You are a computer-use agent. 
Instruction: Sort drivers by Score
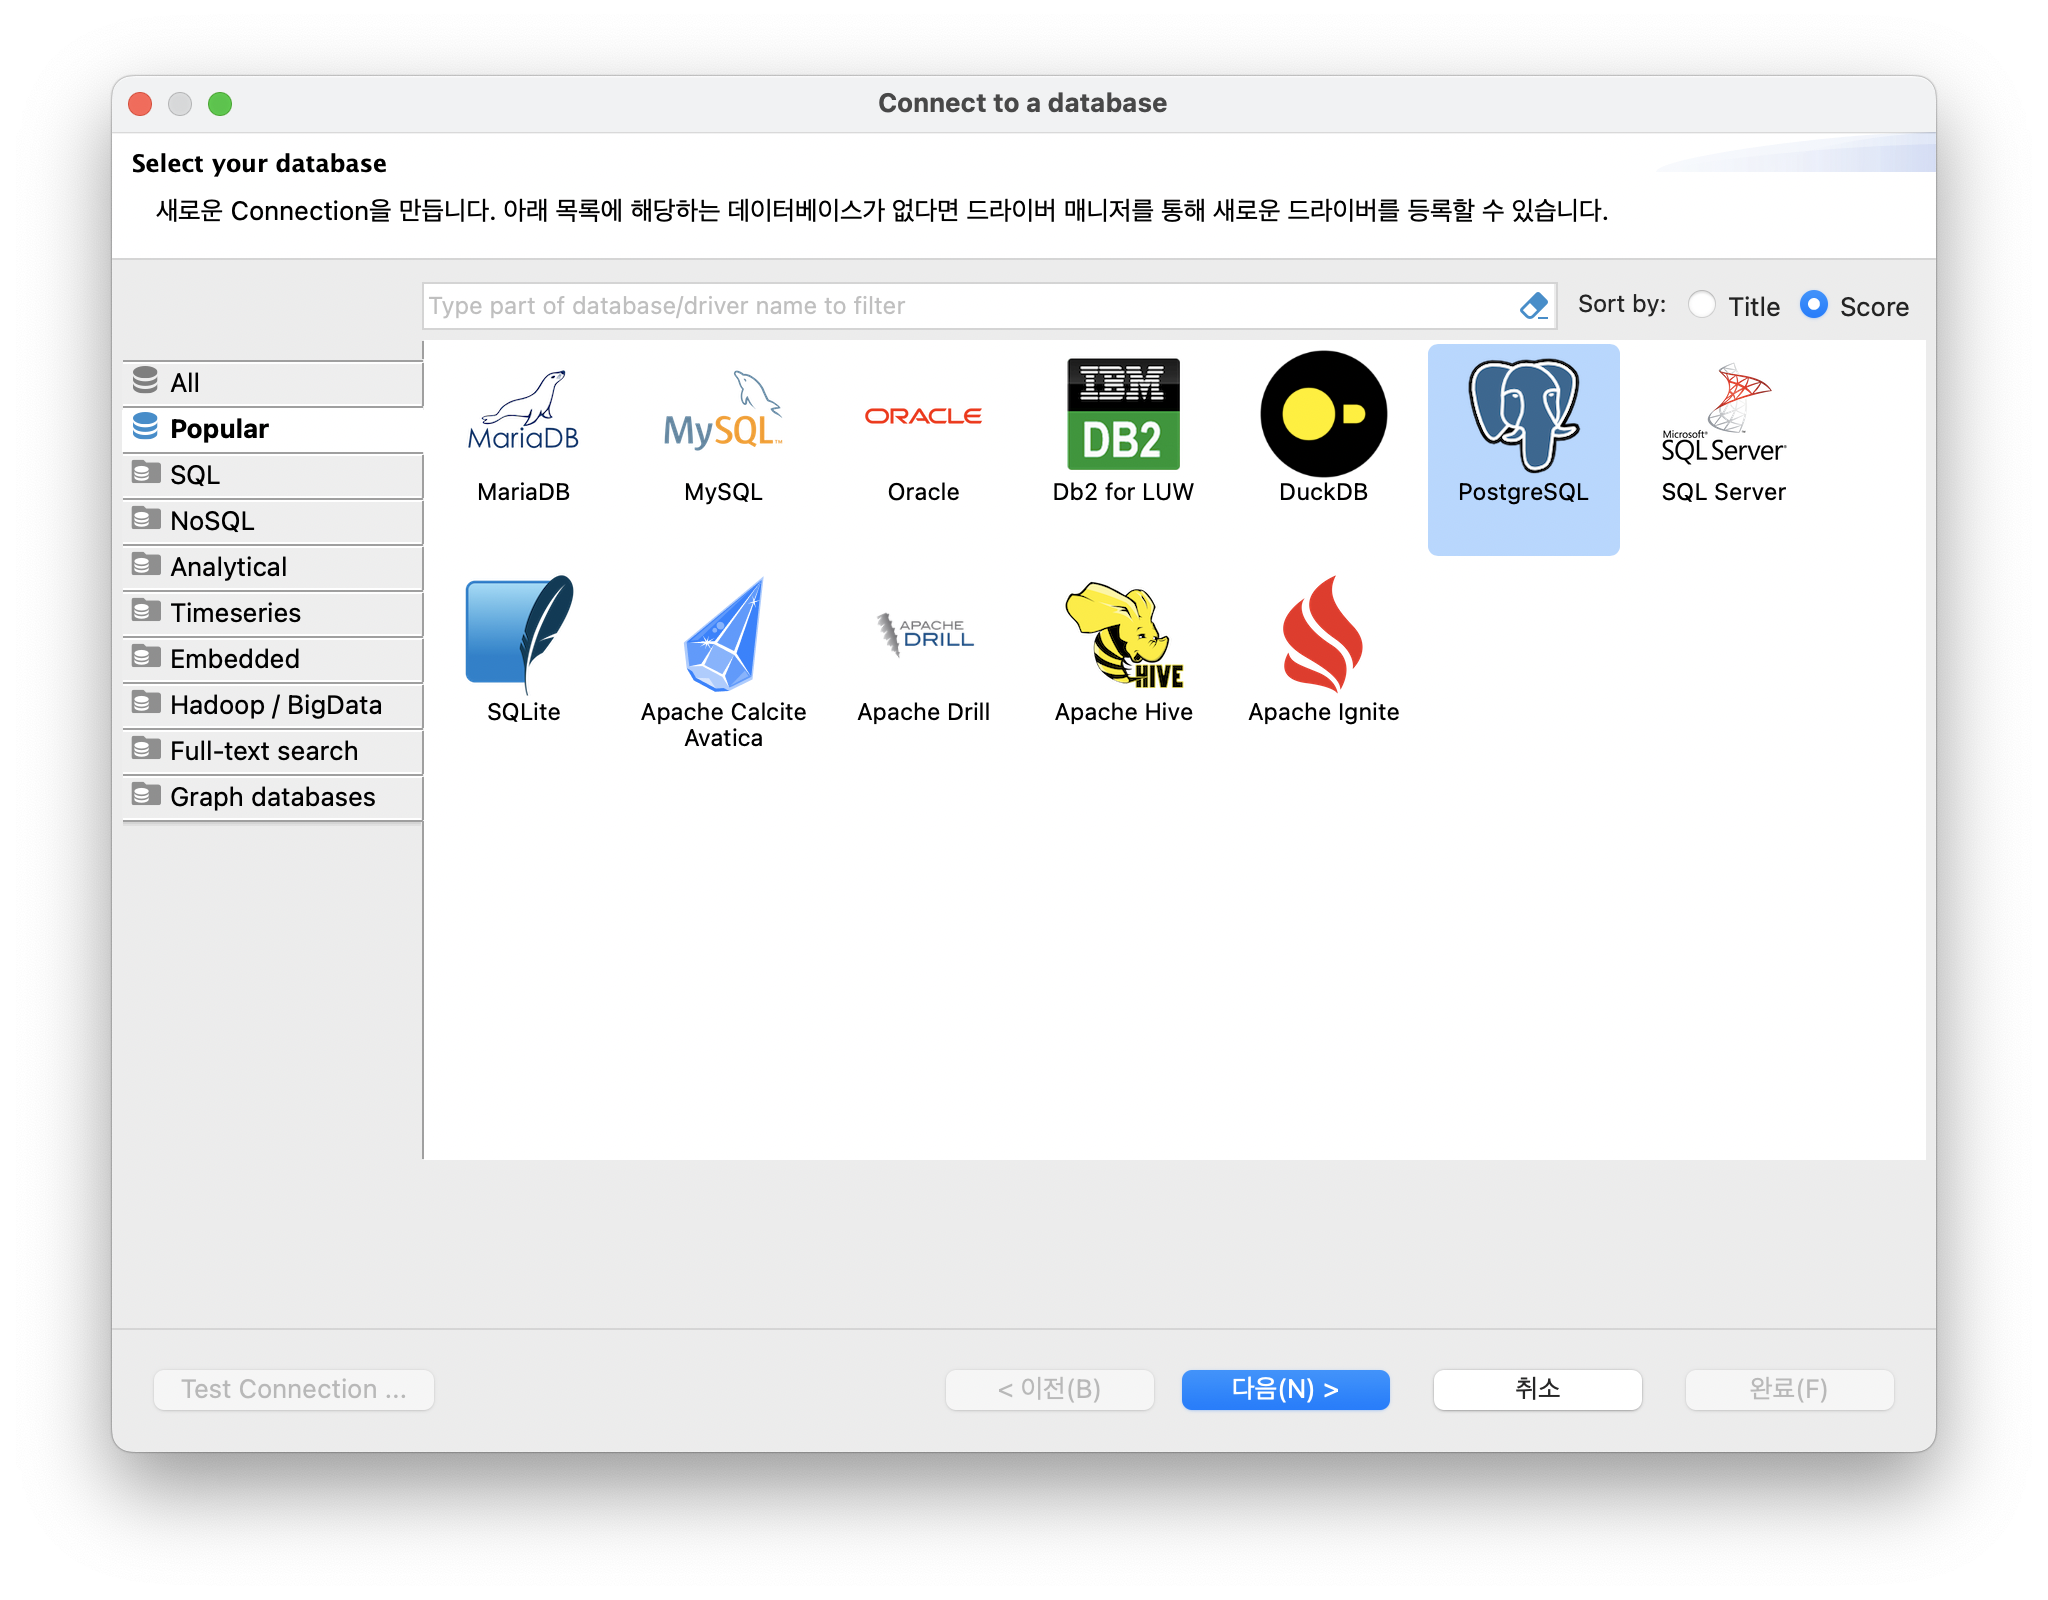point(1814,305)
